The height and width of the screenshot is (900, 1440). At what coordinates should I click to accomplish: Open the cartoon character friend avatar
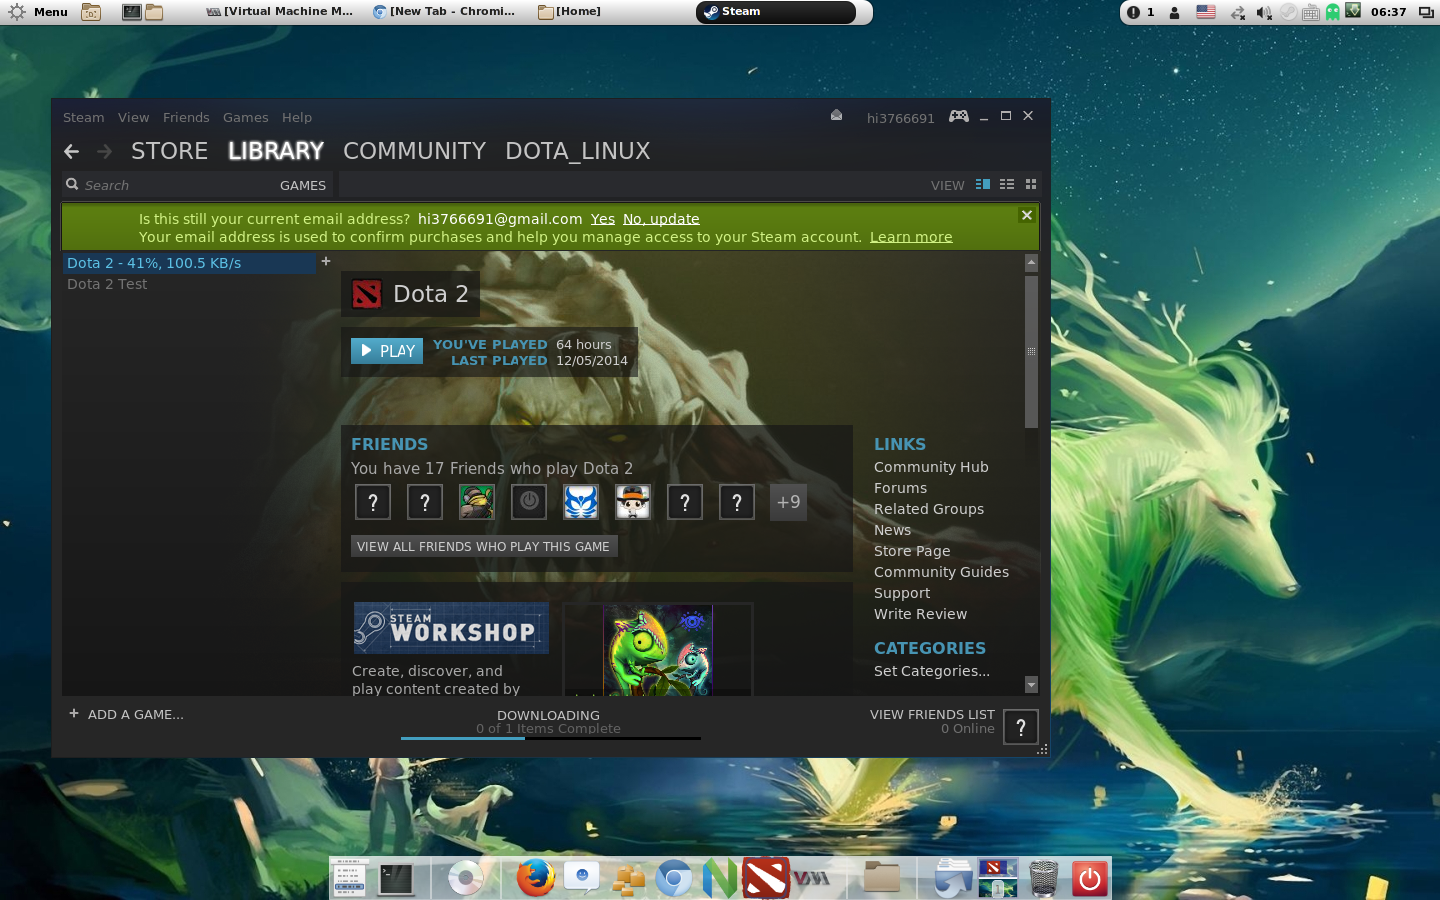point(633,502)
